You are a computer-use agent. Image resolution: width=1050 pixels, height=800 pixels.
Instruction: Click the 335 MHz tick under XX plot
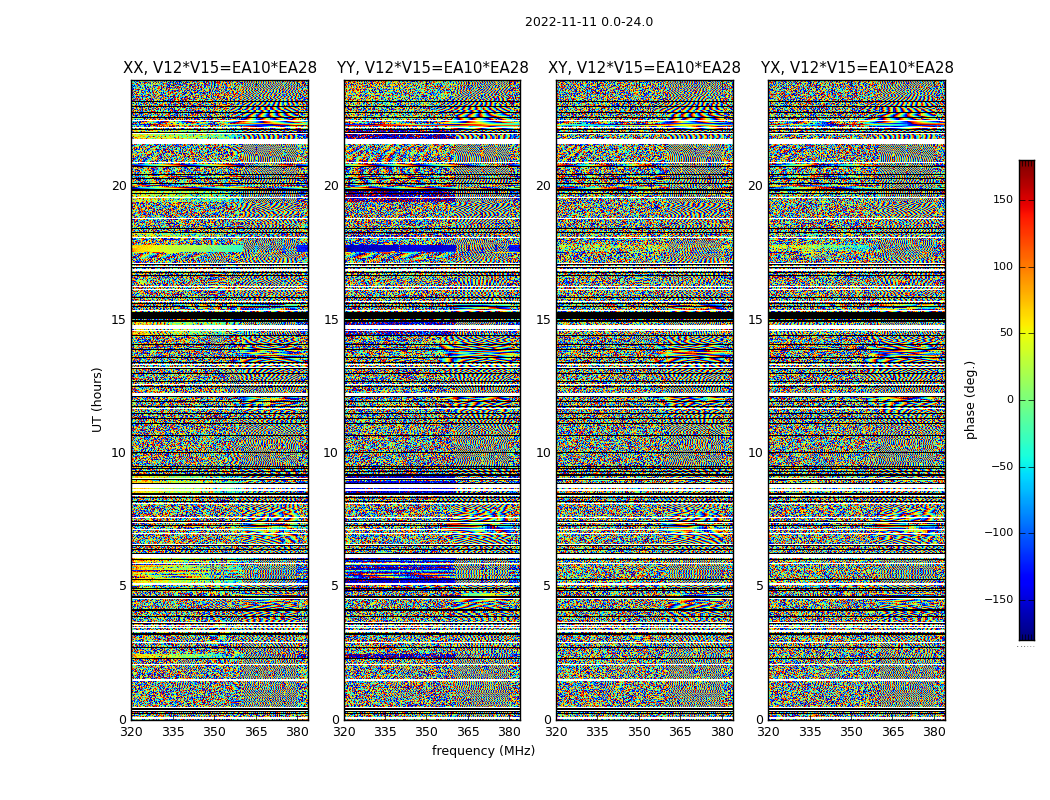173,732
